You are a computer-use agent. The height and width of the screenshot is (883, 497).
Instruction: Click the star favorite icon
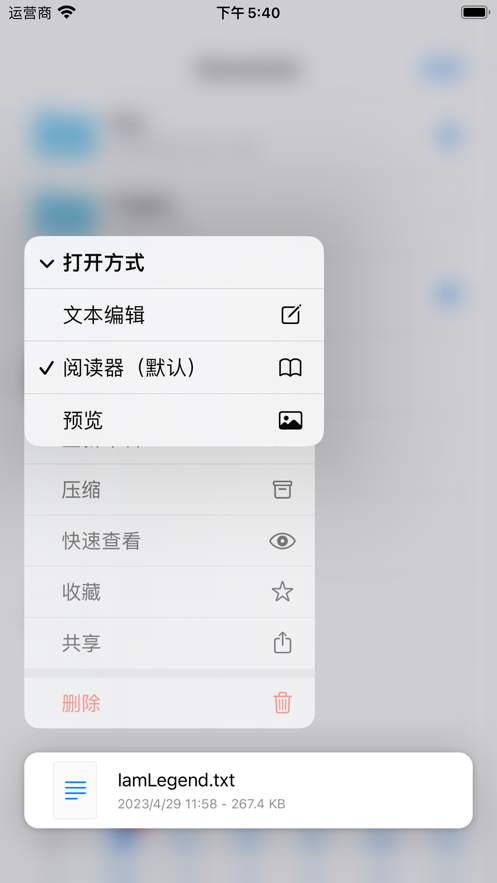pyautogui.click(x=283, y=591)
